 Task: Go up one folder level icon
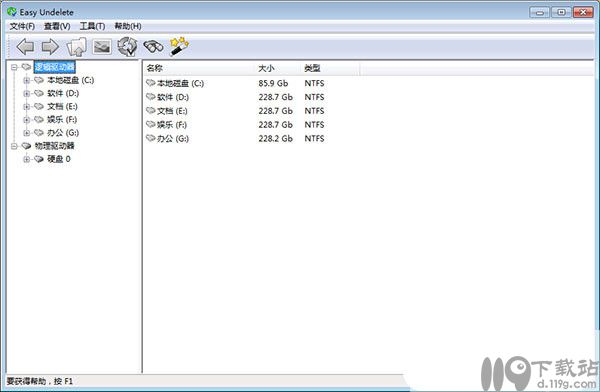(77, 47)
